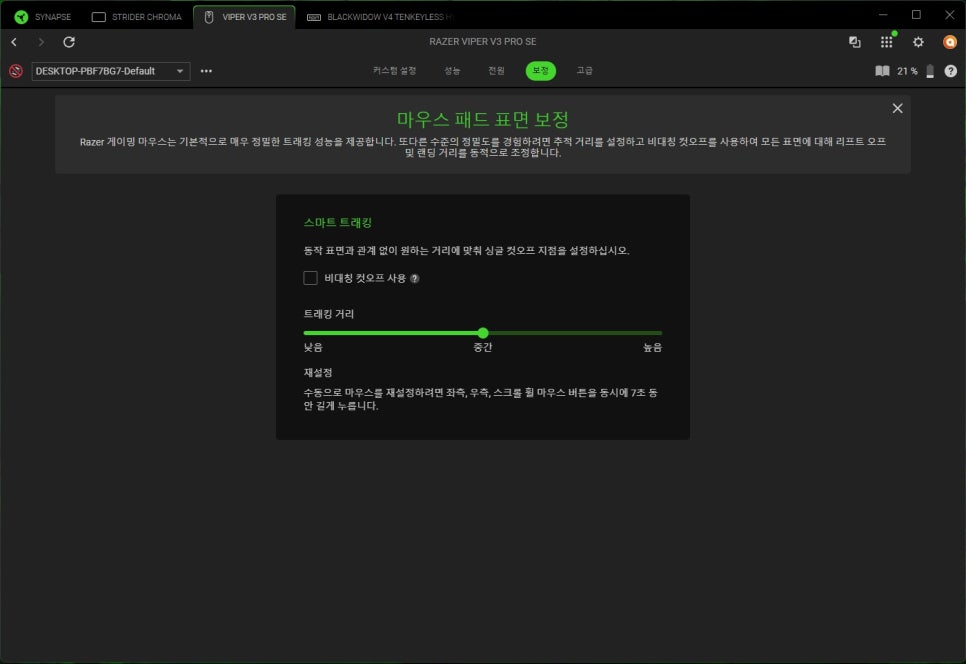Click the refresh icon
Screen dimensions: 966x664
point(69,42)
